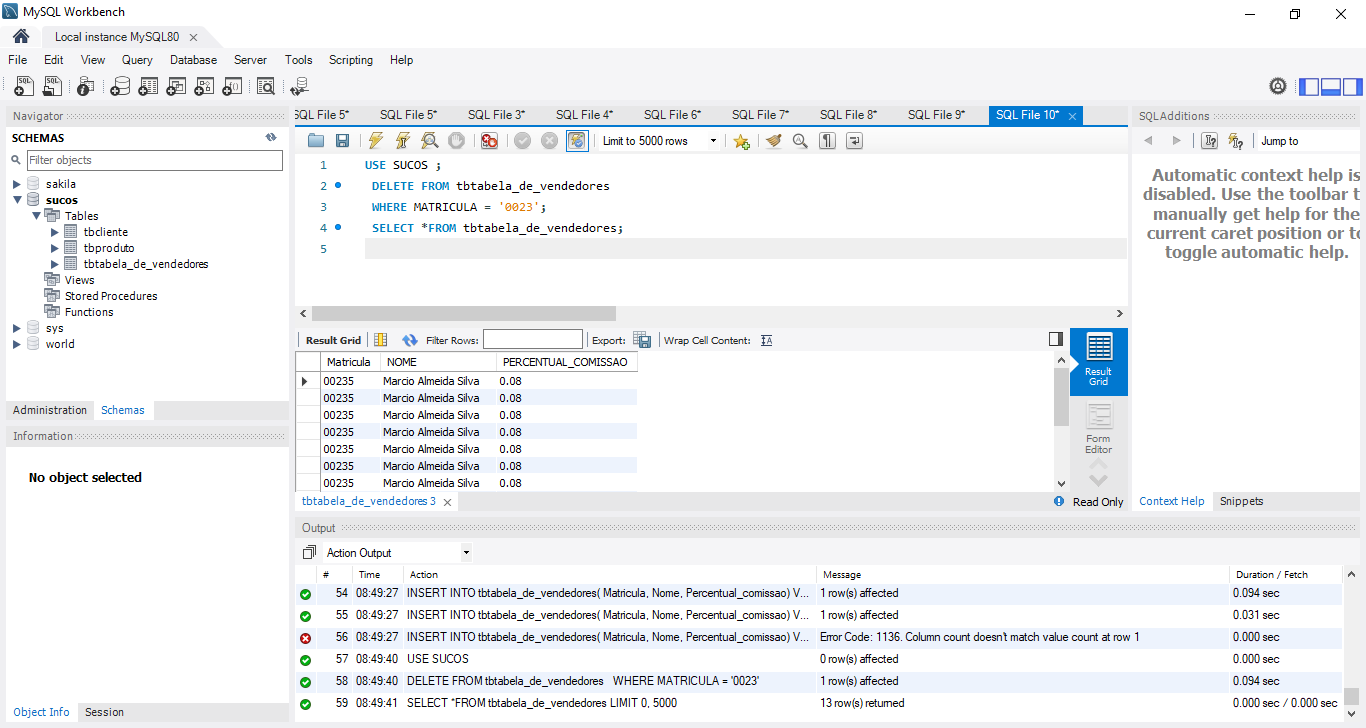Expand the tbtabela_de_vendedores table node
Image resolution: width=1366 pixels, height=728 pixels.
tap(55, 264)
